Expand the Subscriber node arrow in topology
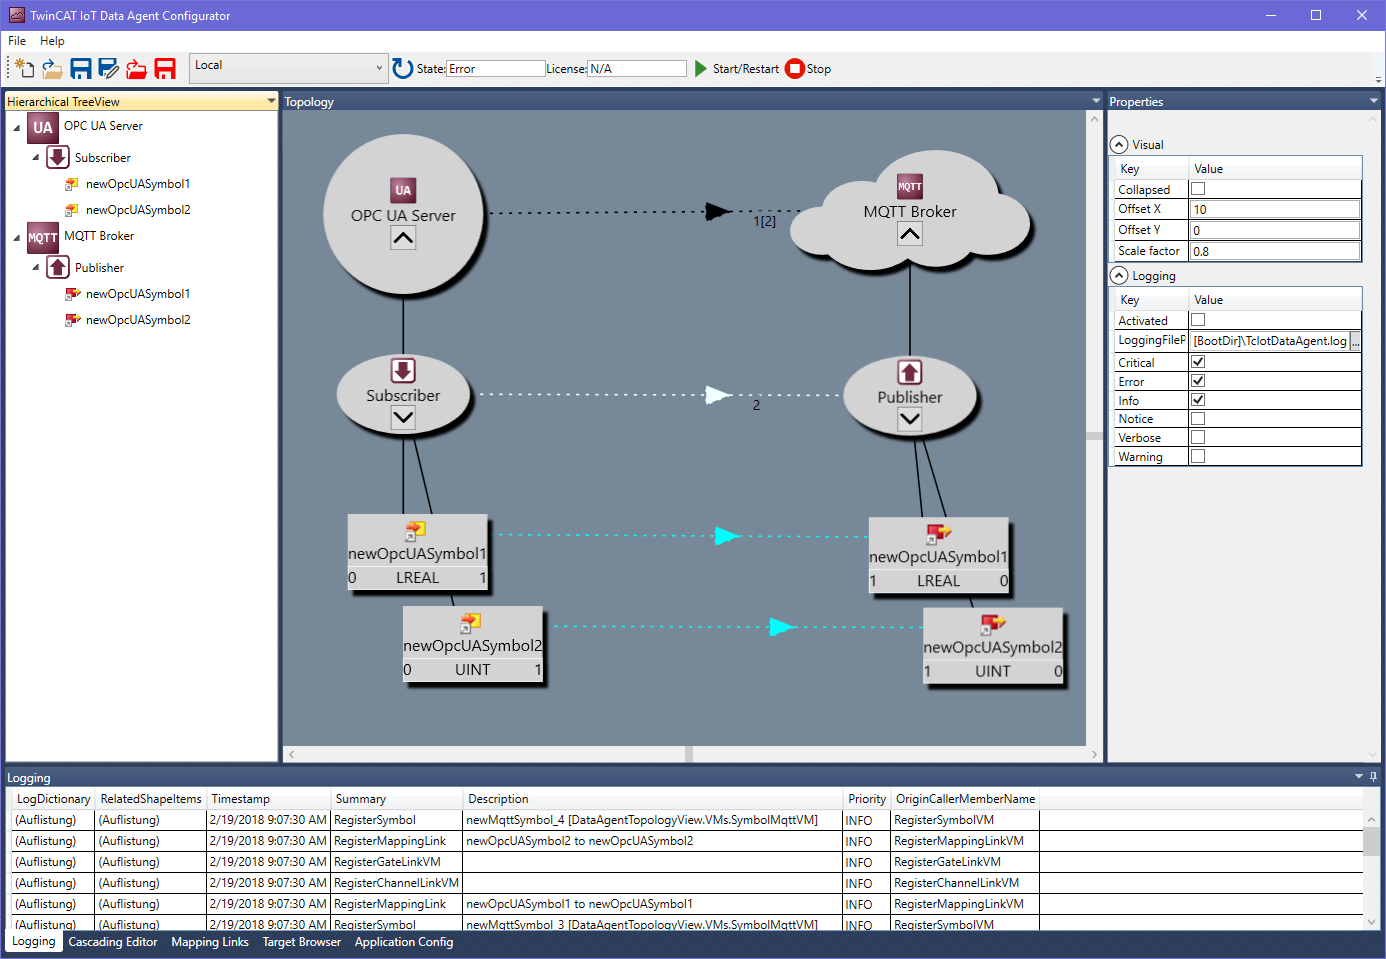The width and height of the screenshot is (1386, 959). point(403,418)
